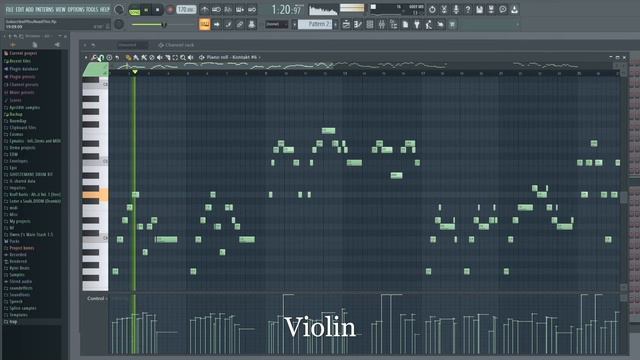Open the Browser view icon

(393, 24)
